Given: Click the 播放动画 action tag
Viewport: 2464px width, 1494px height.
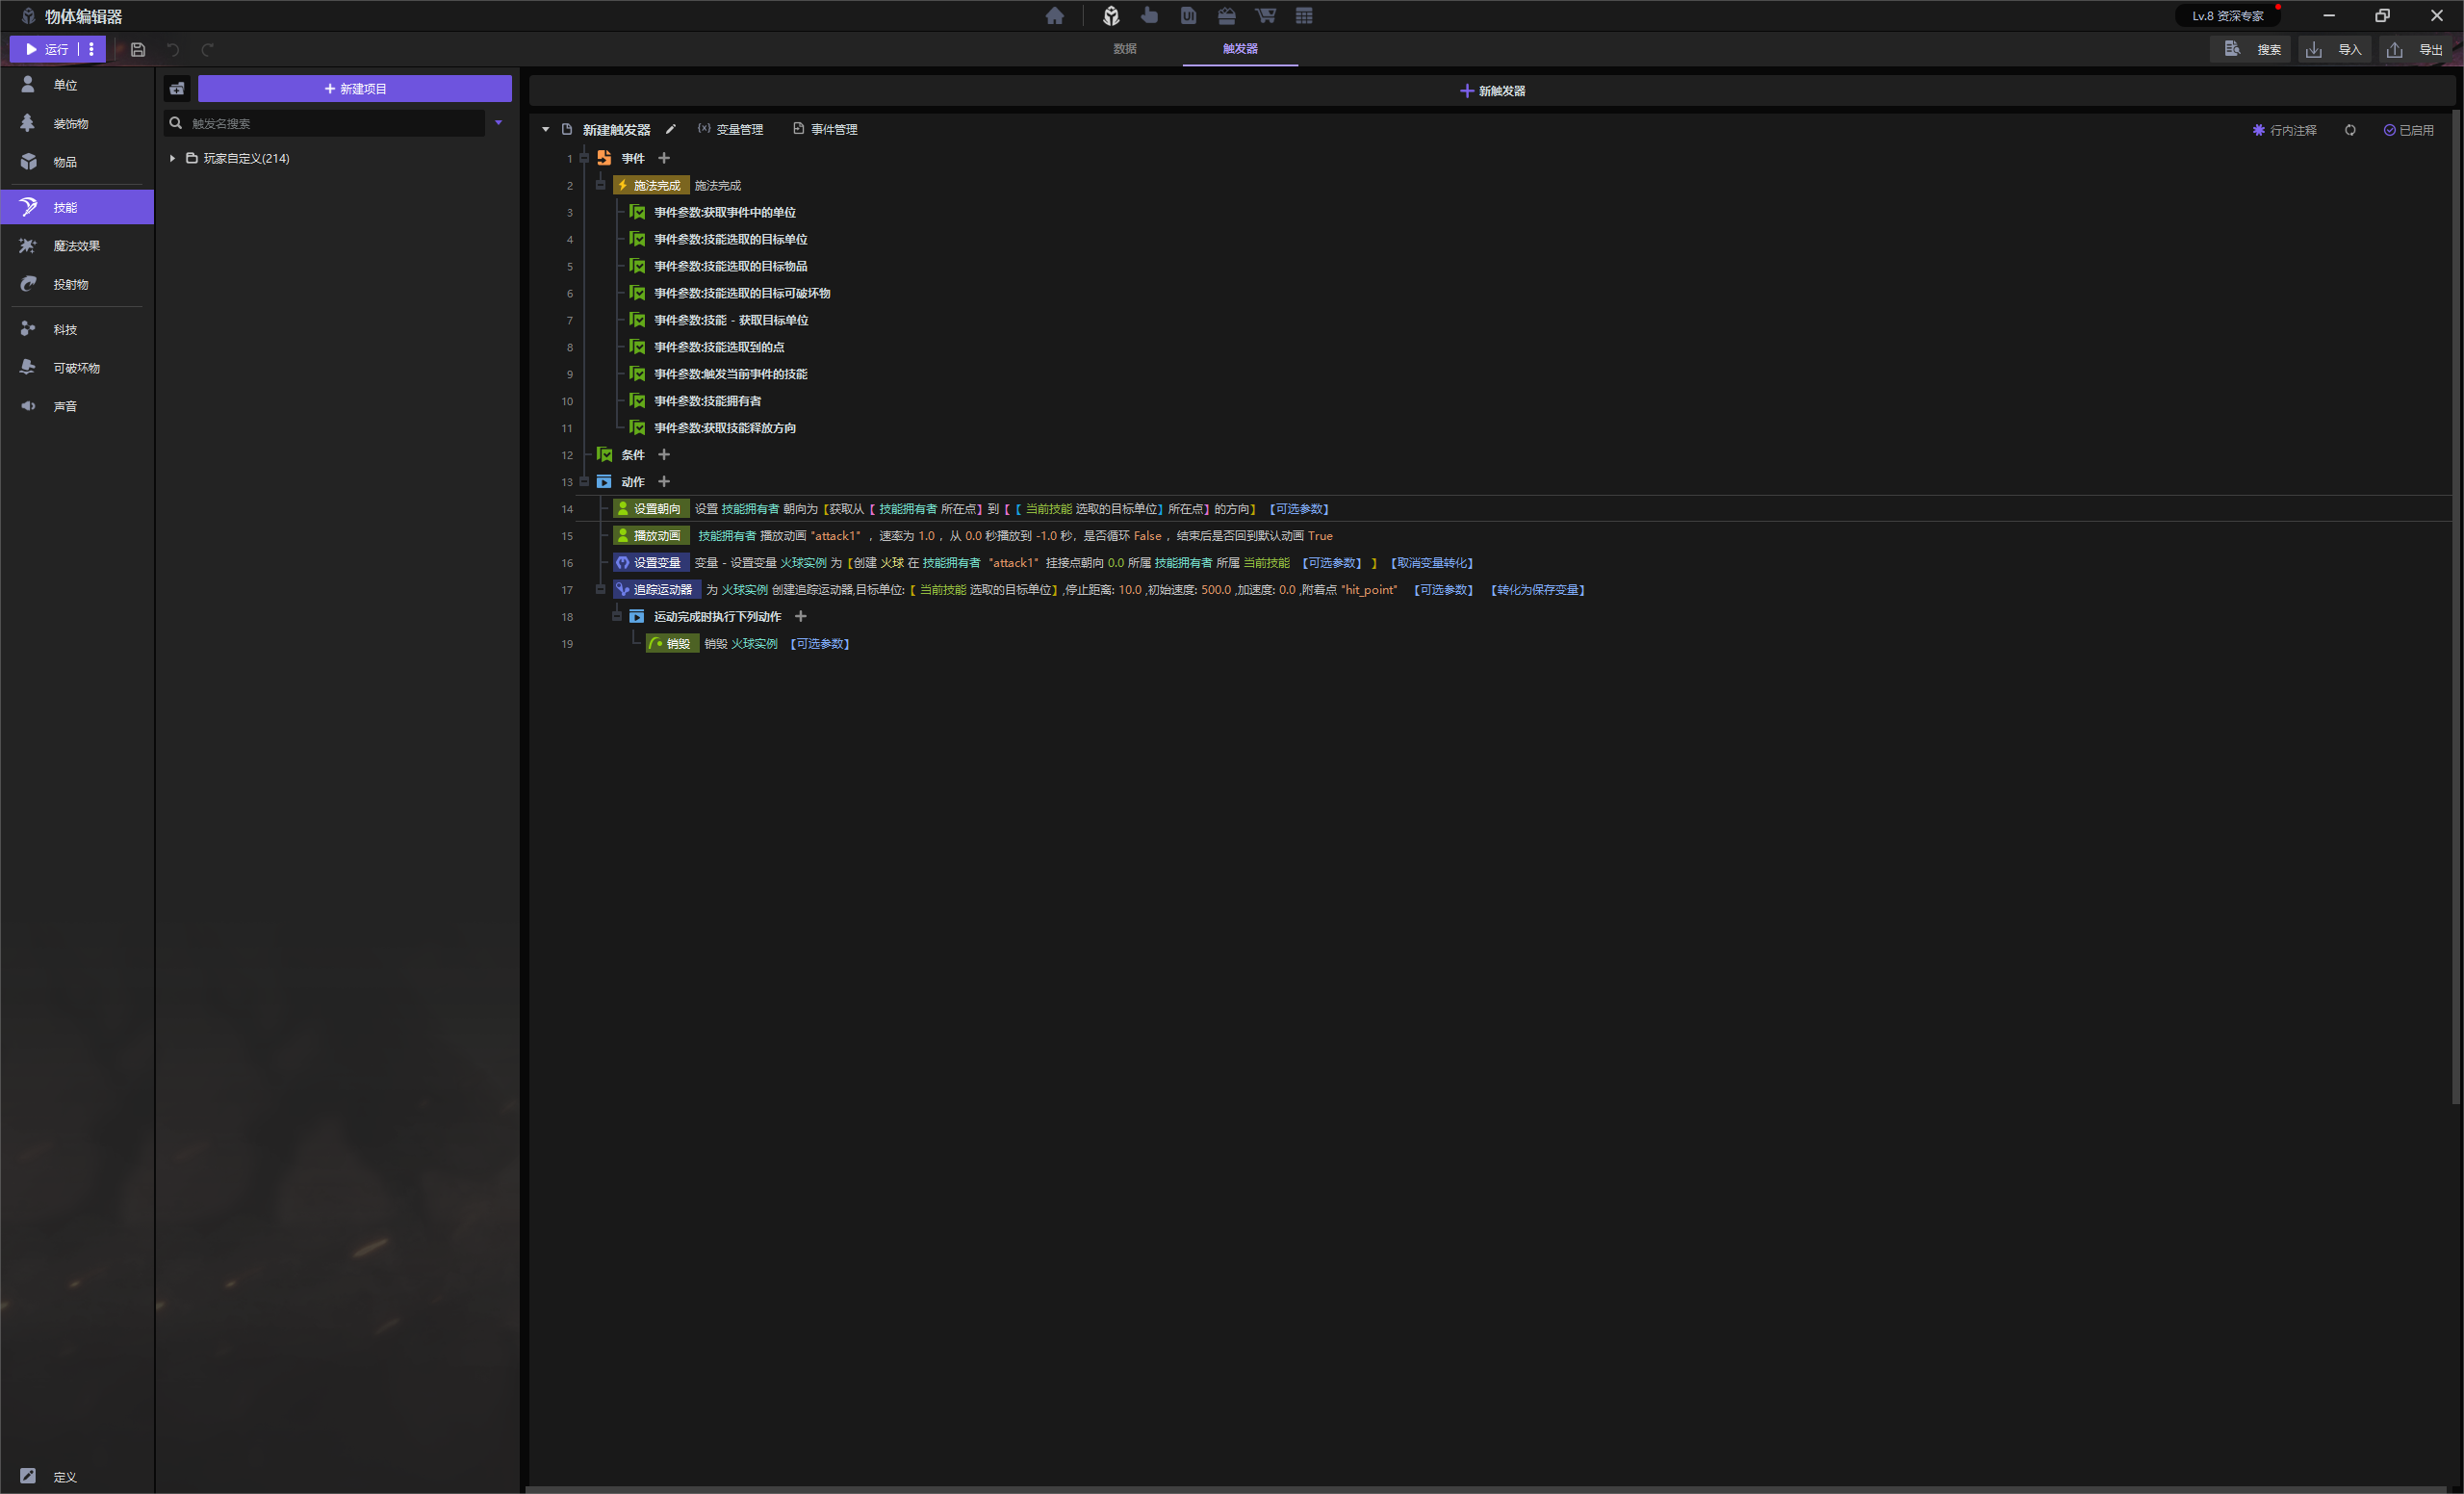Looking at the screenshot, I should click(651, 536).
